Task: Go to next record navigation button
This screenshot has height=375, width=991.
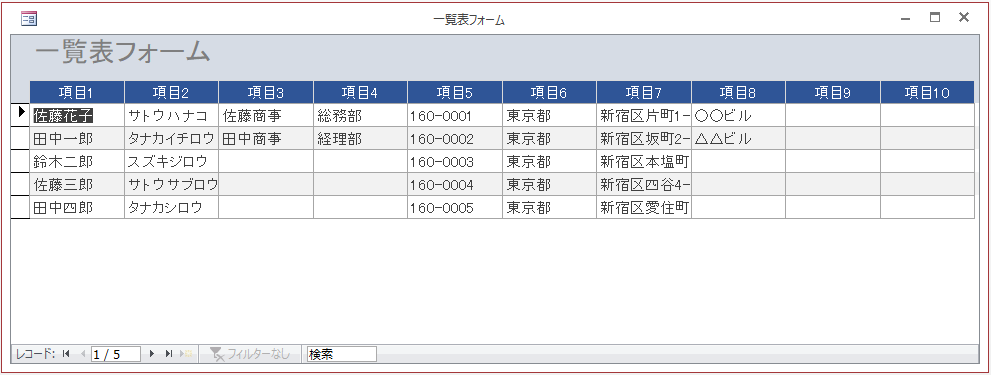Action: point(152,354)
